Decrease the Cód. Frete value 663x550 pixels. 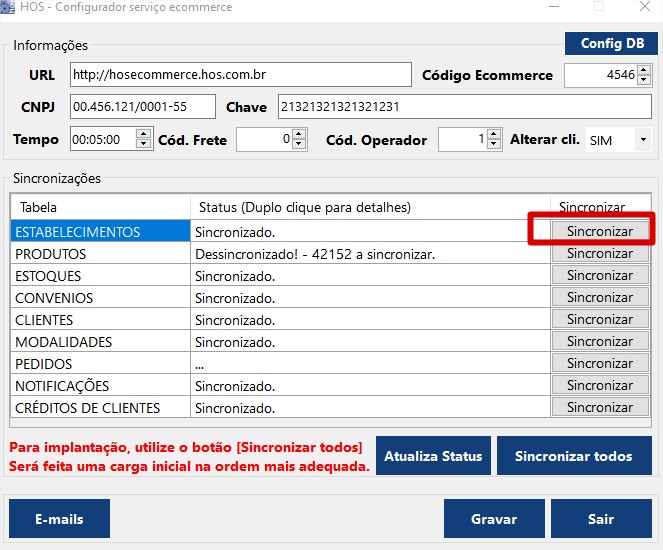(299, 145)
